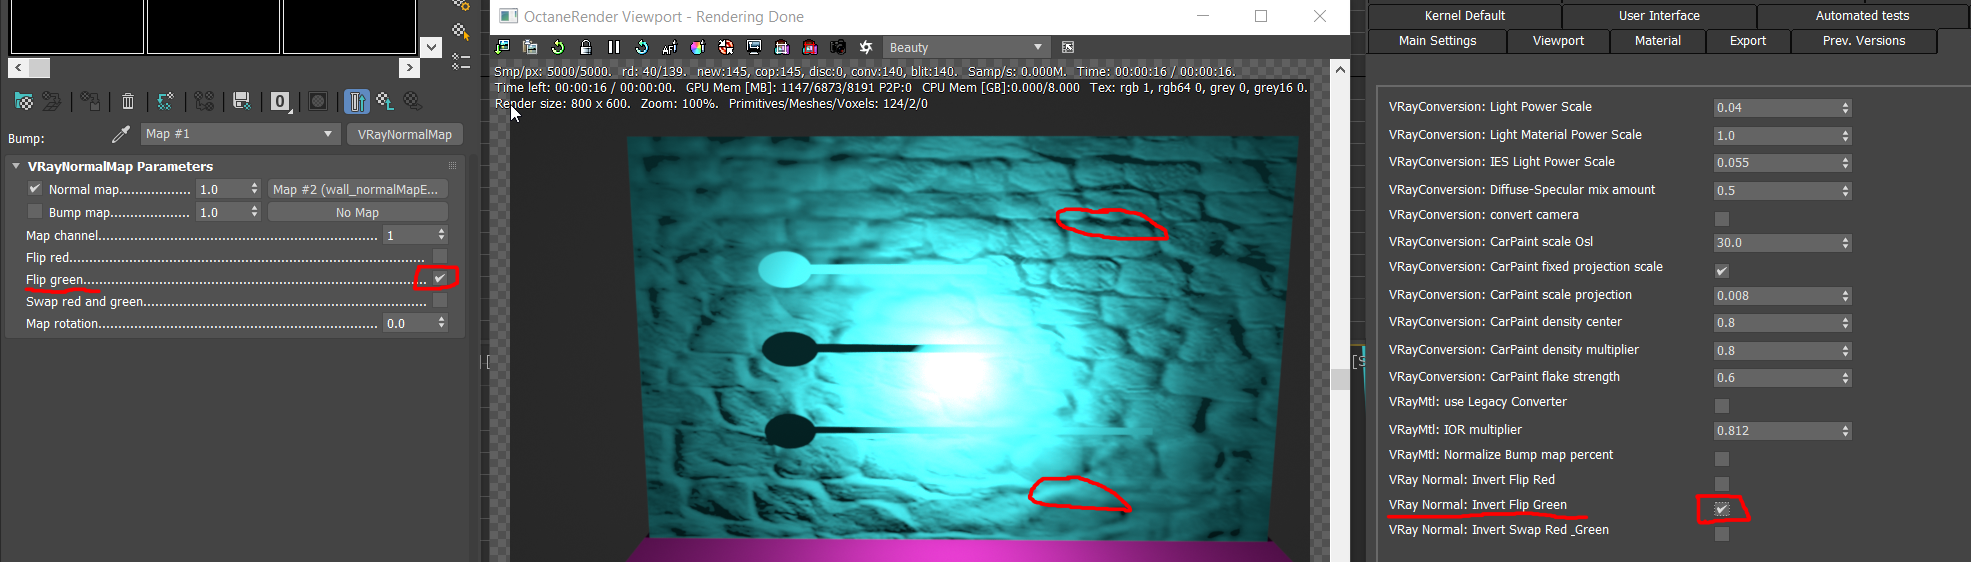1971x562 pixels.
Task: Click Map #2 wall_normalMap button
Action: 358,189
